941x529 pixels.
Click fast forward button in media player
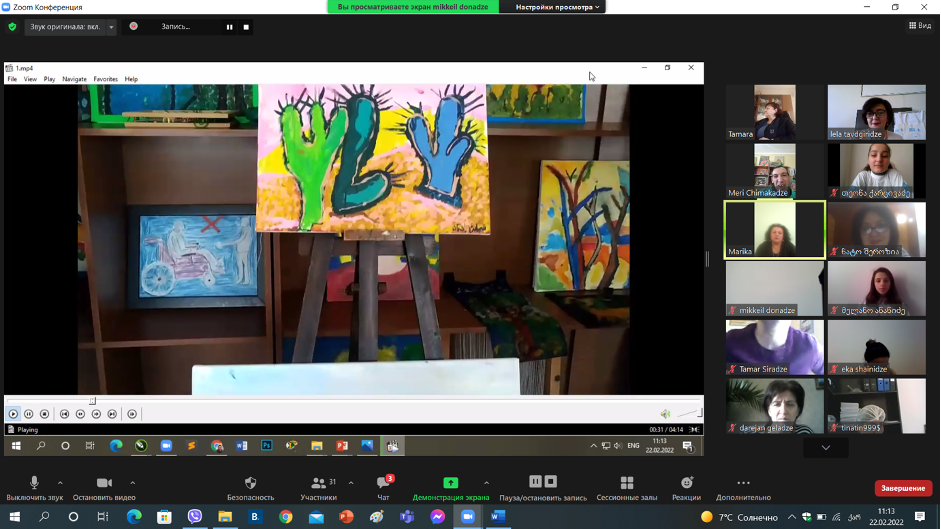pos(96,414)
